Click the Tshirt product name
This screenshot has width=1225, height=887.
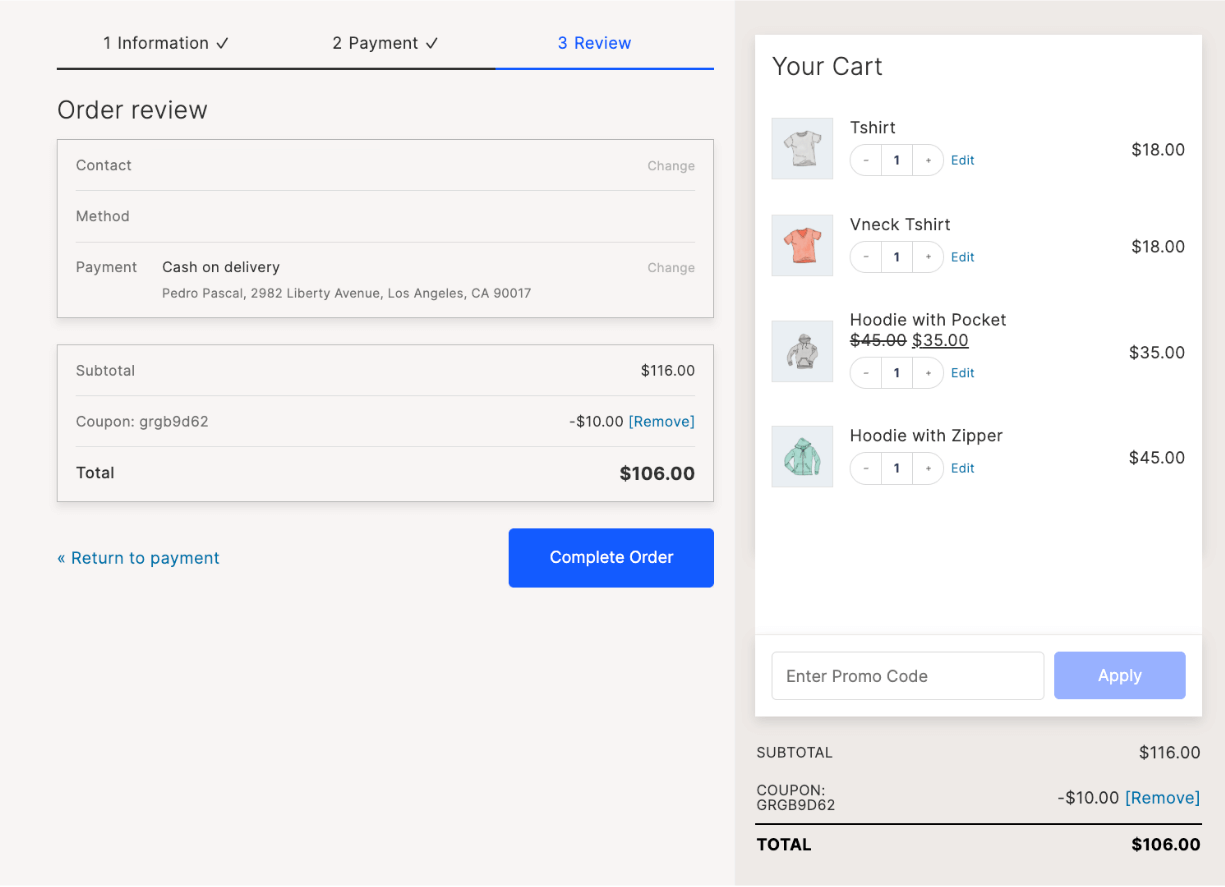[x=873, y=128]
